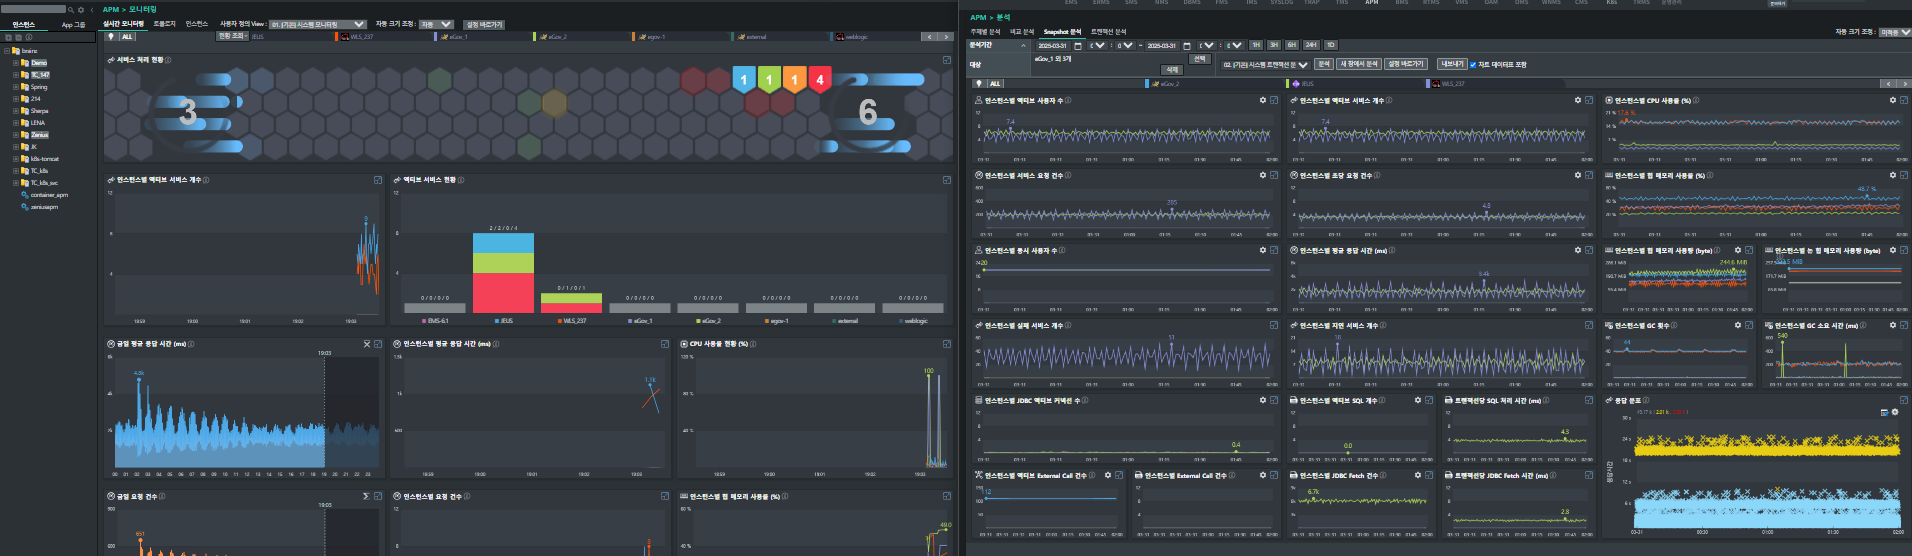The height and width of the screenshot is (556, 1912).
Task: Open the 토폴로지 tab
Action: (x=165, y=23)
